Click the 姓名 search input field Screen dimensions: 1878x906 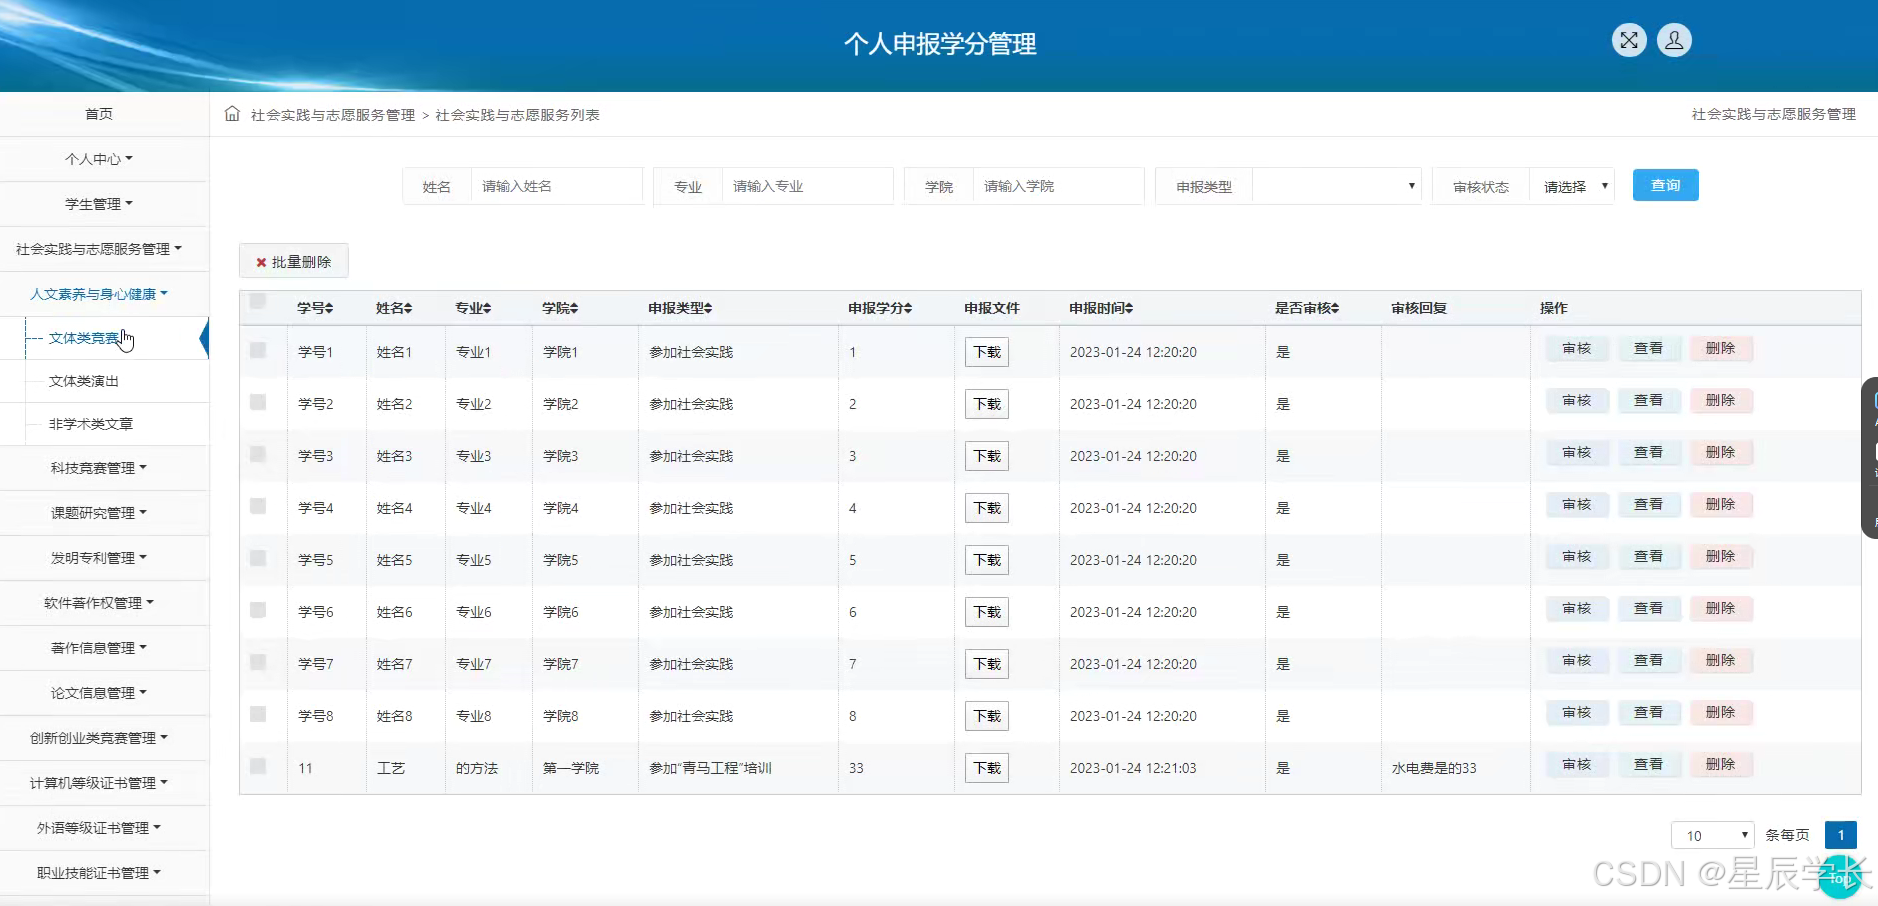pyautogui.click(x=556, y=186)
